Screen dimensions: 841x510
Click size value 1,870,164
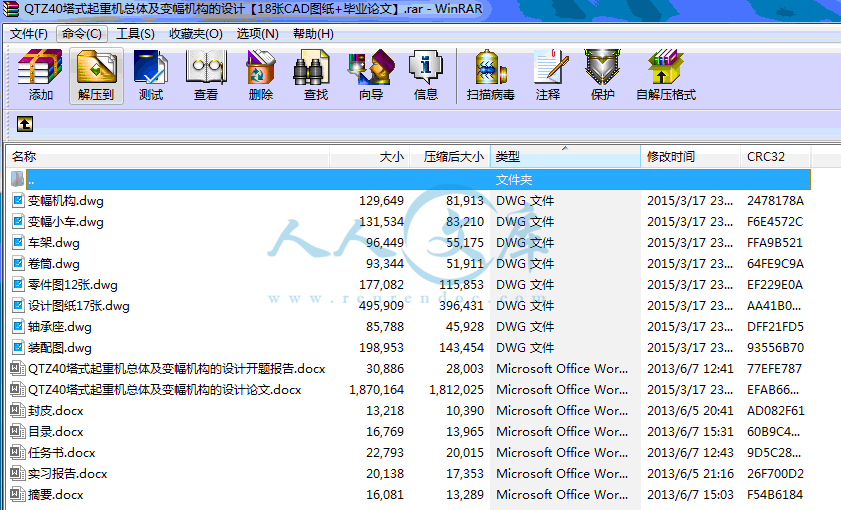pos(376,390)
